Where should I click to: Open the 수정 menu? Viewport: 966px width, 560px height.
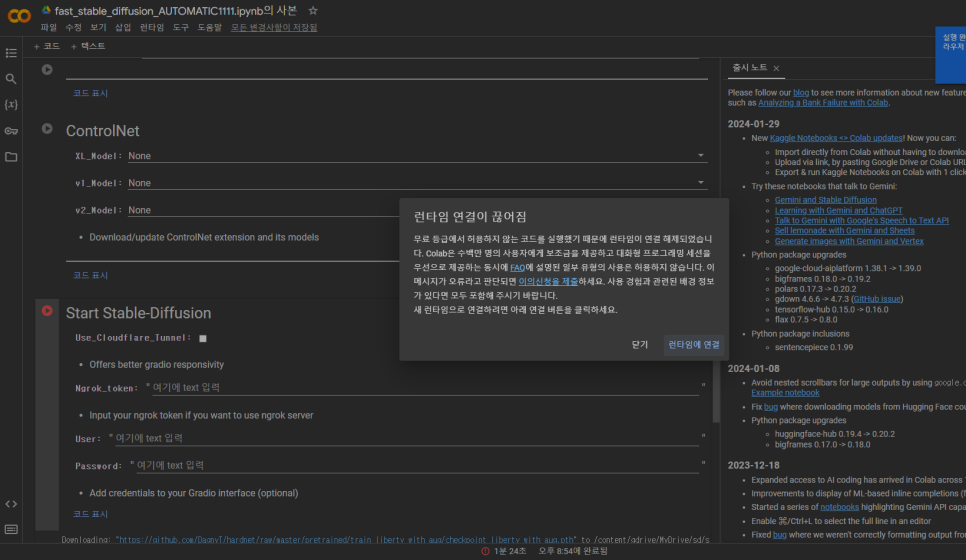tap(73, 27)
